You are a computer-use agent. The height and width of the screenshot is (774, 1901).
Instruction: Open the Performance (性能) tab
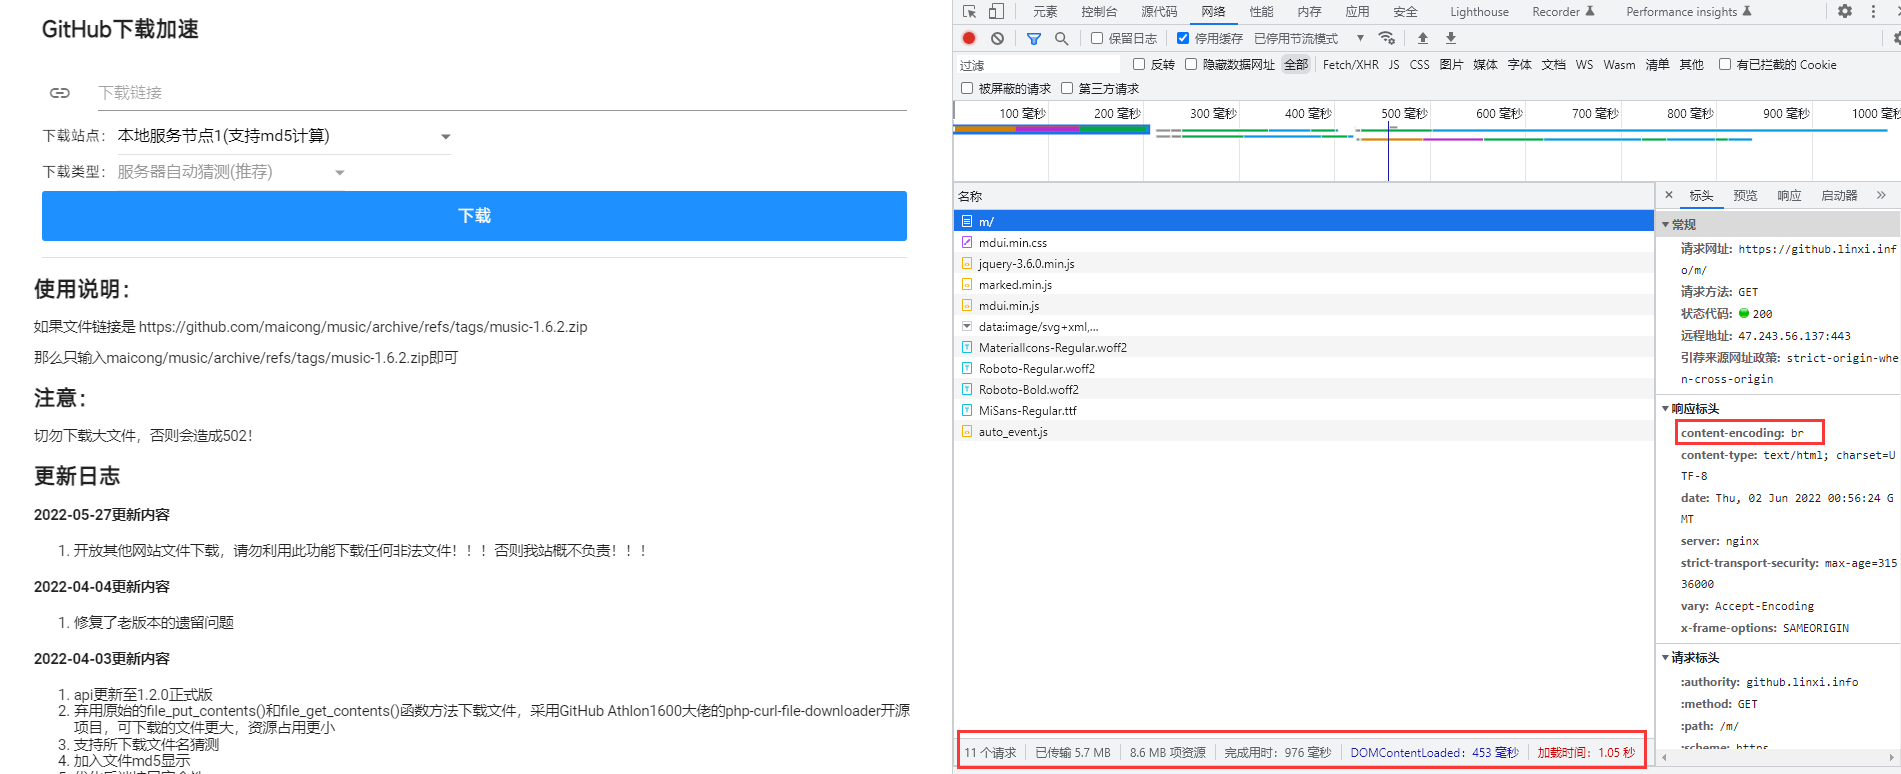pyautogui.click(x=1261, y=11)
